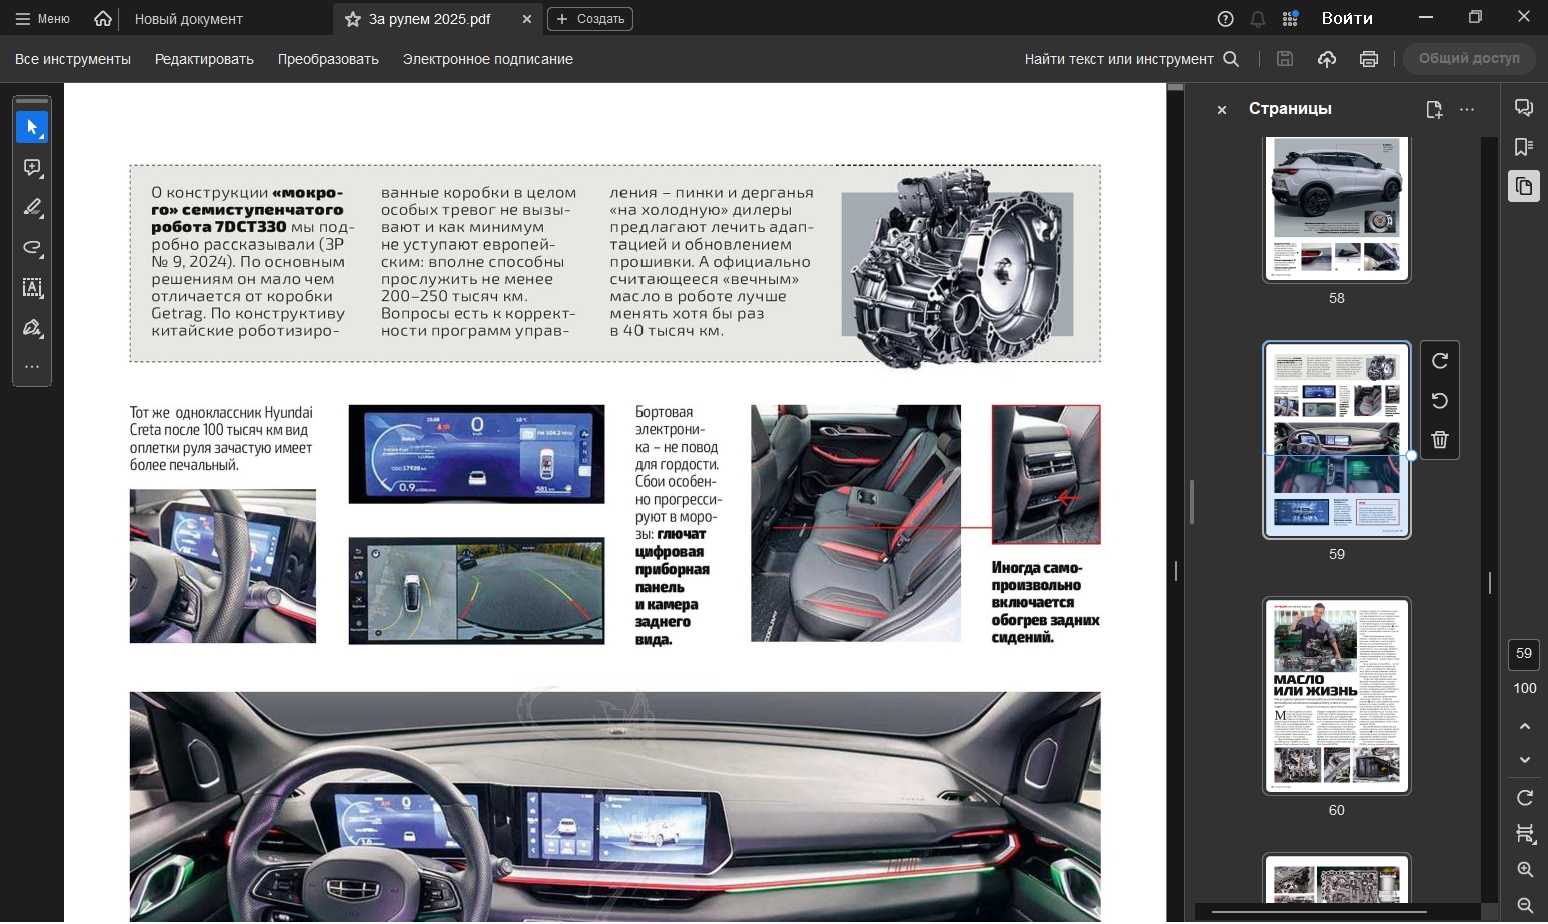Click the document vertical scrollbar thumb
Viewport: 1548px width, 924px height.
click(x=1176, y=87)
